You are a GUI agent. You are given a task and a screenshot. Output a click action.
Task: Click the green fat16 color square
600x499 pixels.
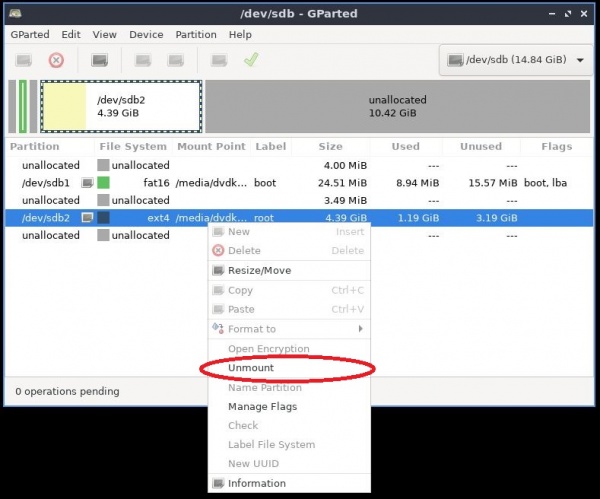[x=103, y=183]
